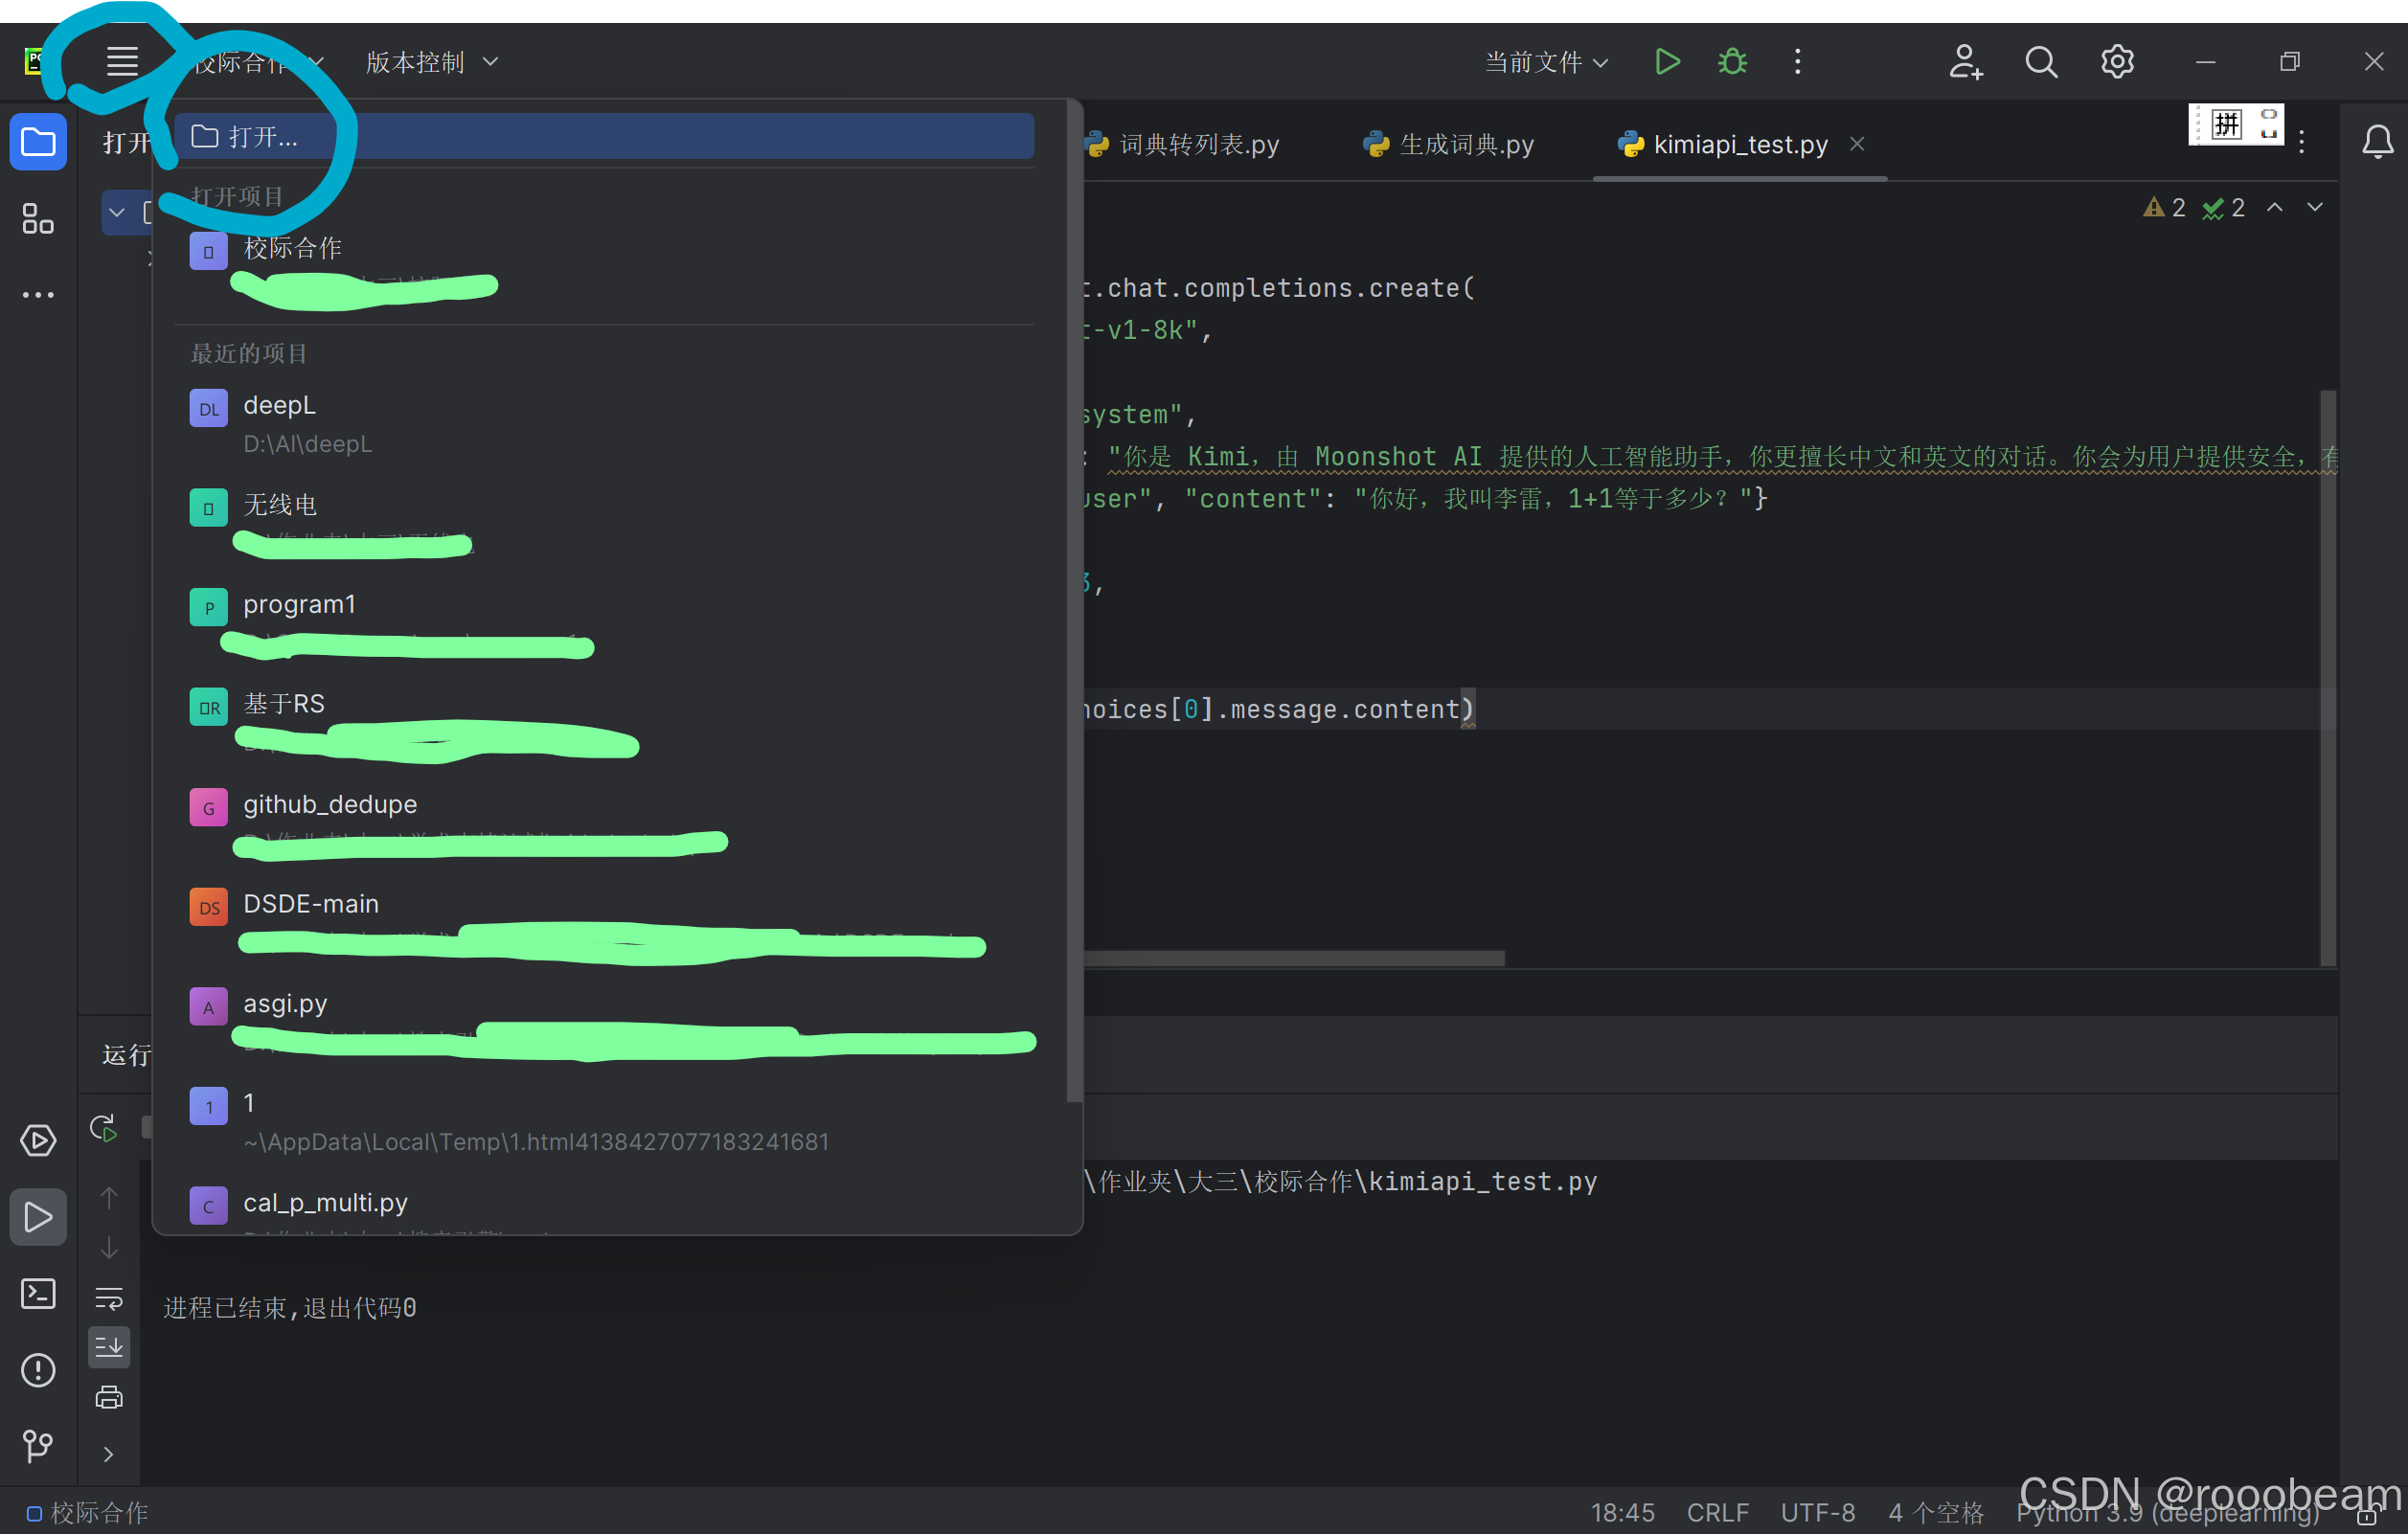Expand the 版本控制 dropdown
This screenshot has height=1534, width=2408.
point(430,62)
